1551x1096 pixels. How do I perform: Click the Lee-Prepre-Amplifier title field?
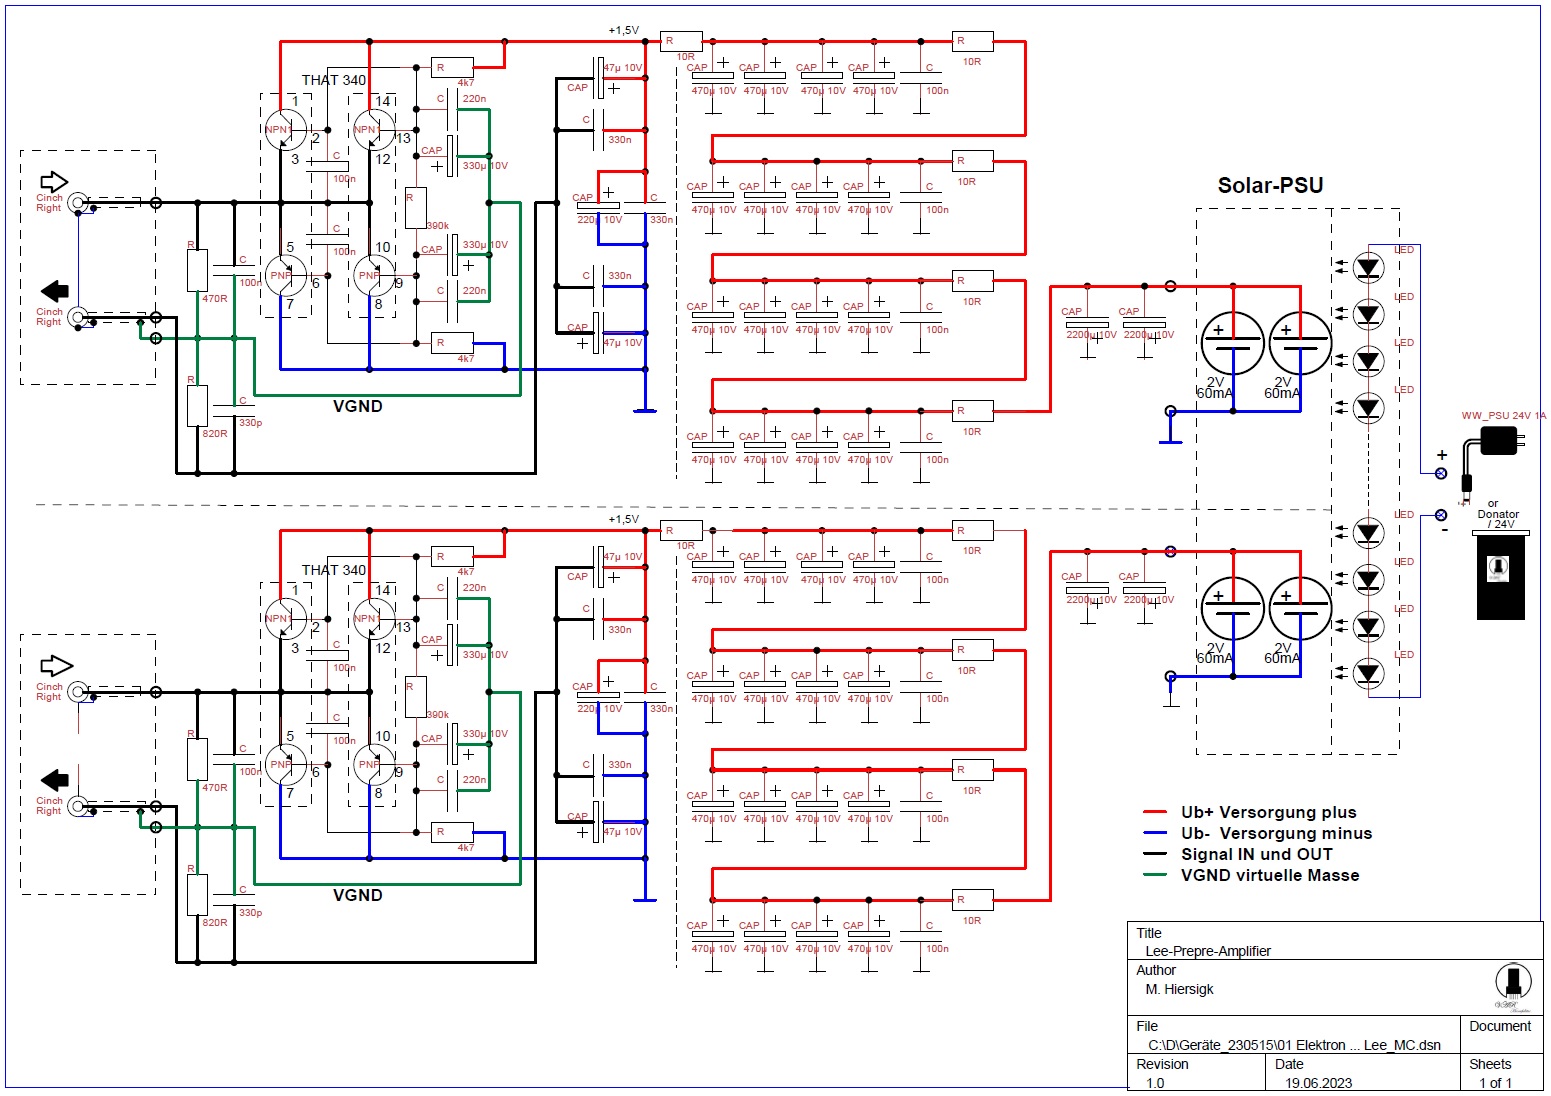point(1208,951)
